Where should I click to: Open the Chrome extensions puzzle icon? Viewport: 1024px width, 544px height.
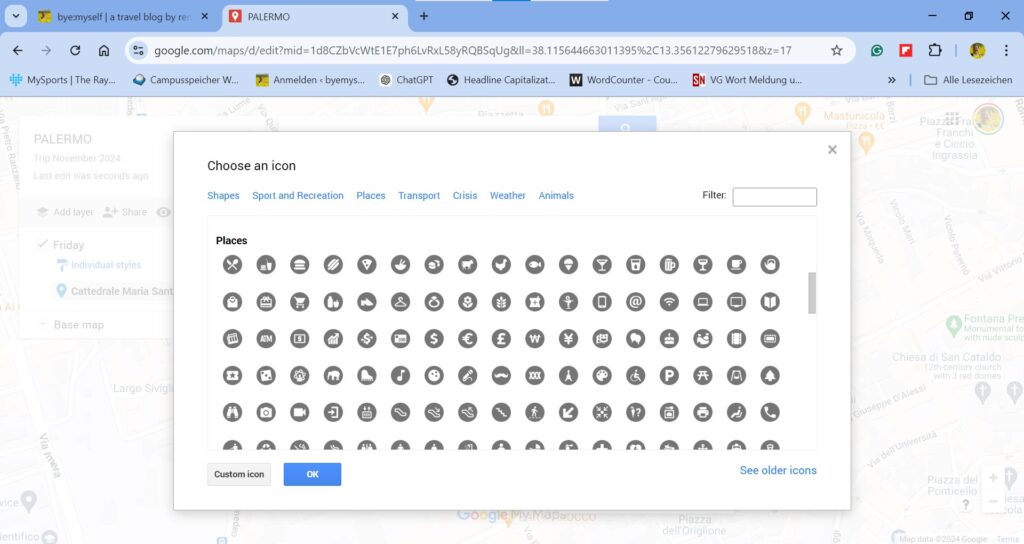(x=935, y=50)
